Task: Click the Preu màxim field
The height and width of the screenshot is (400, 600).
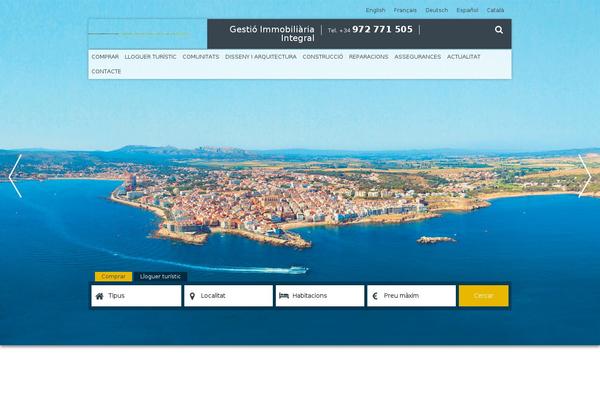Action: 411,296
